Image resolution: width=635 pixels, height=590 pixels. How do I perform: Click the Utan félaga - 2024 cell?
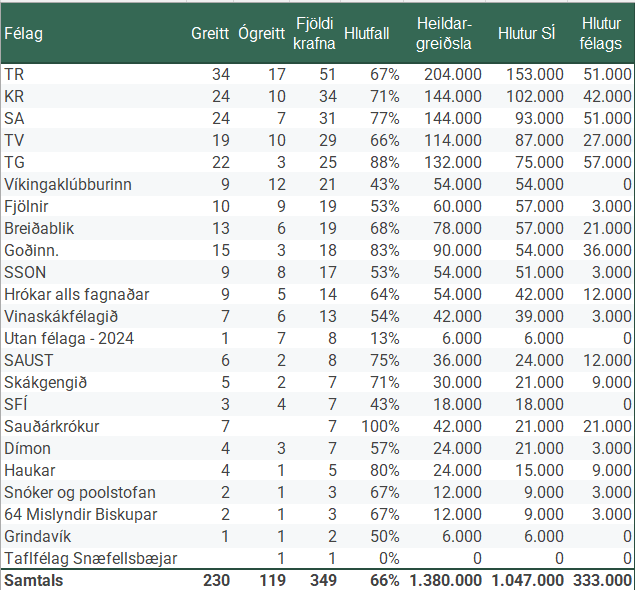[69, 338]
